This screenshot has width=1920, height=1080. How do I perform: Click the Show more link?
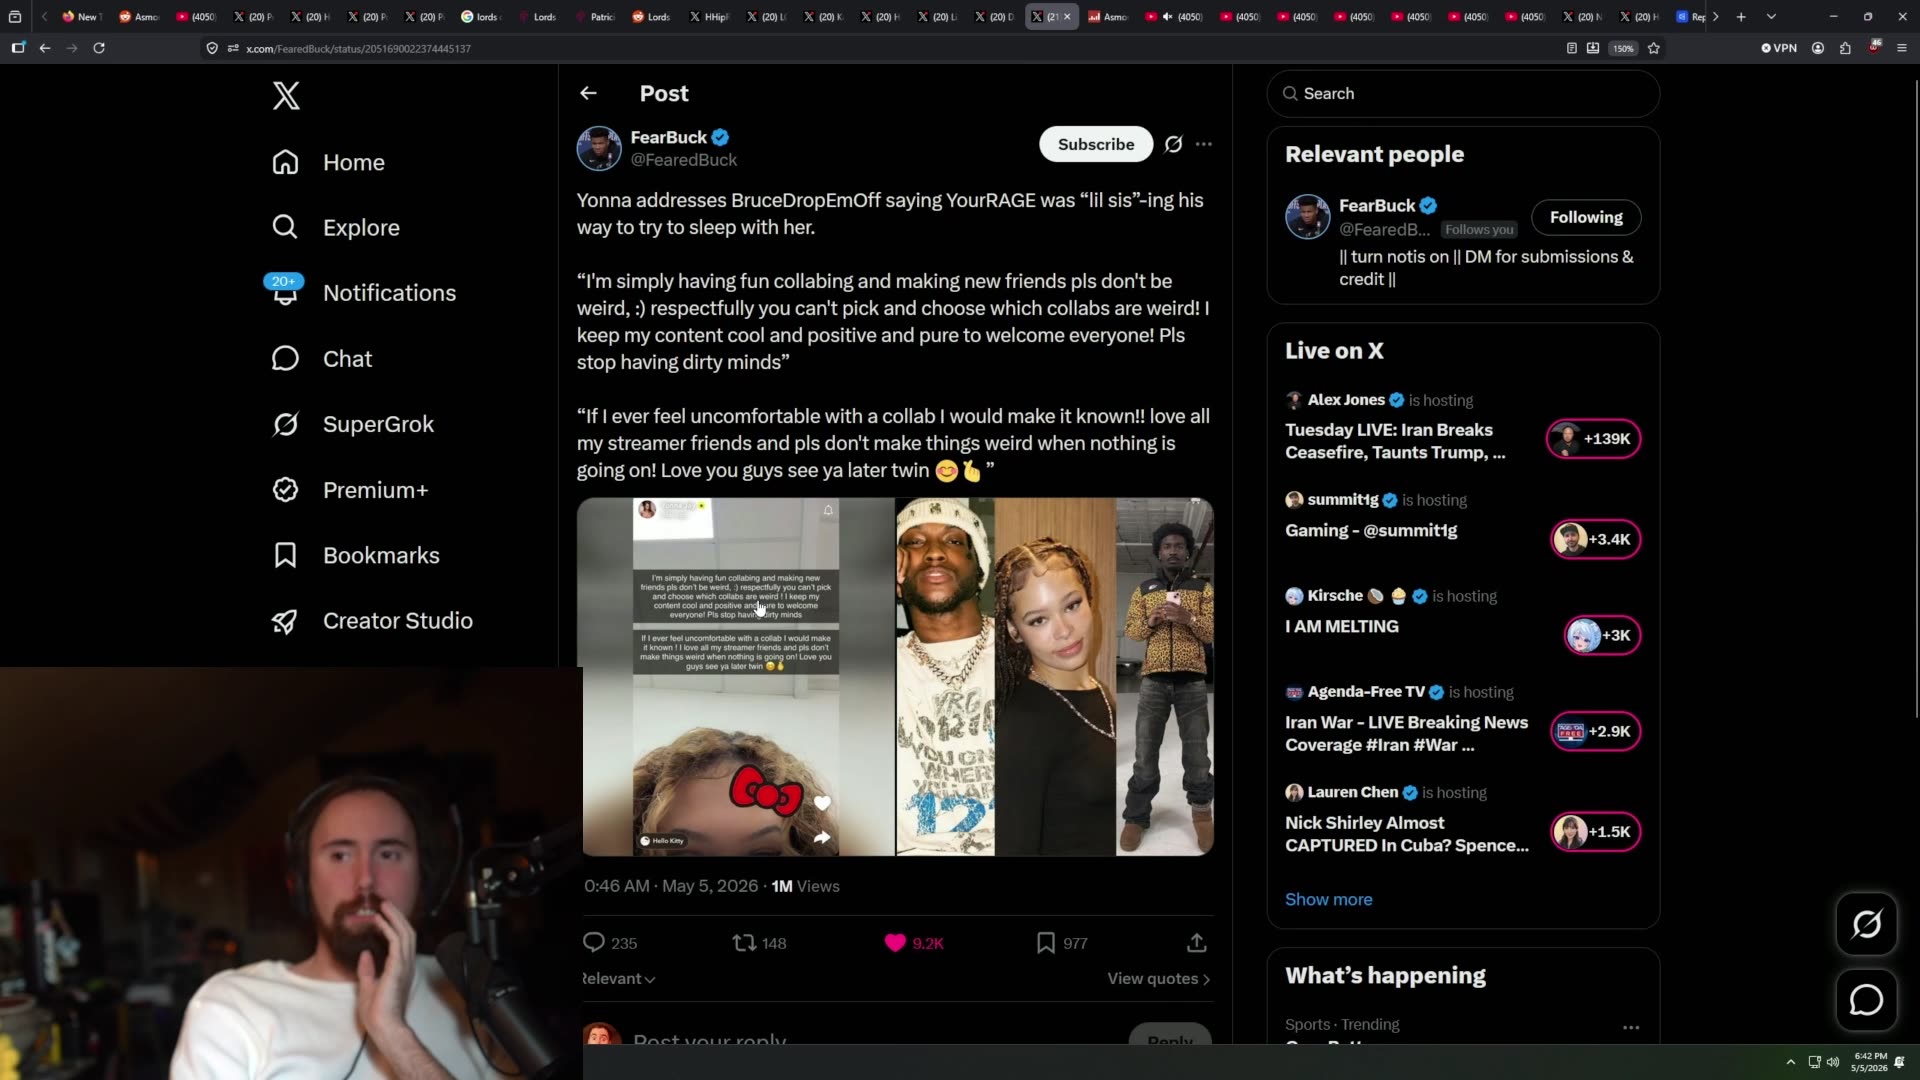(x=1328, y=899)
